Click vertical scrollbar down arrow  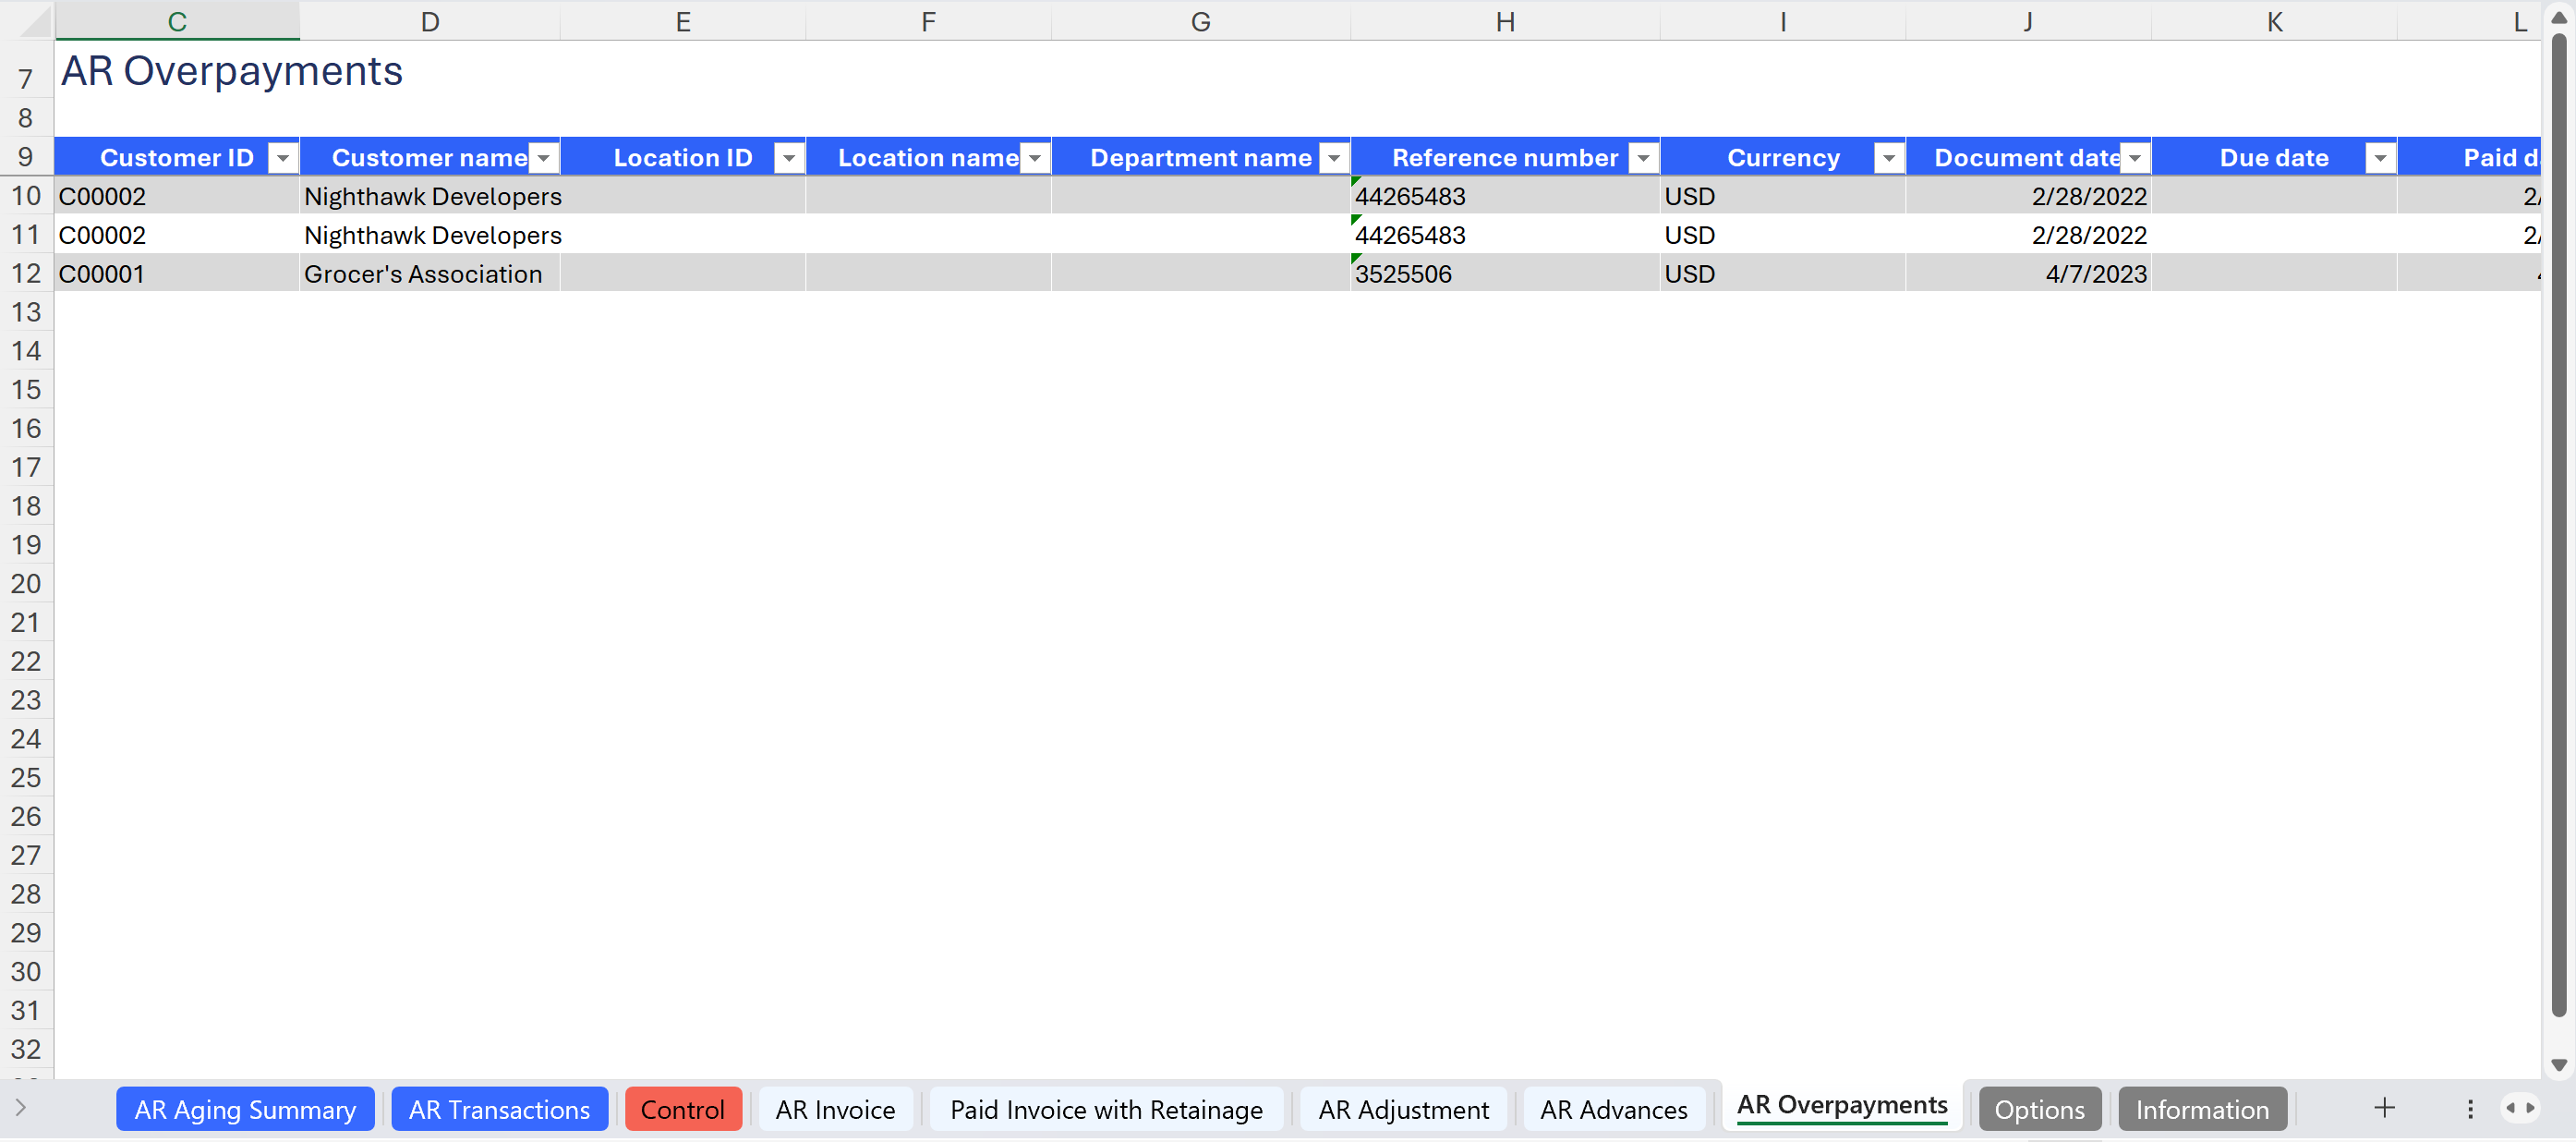point(2559,1065)
